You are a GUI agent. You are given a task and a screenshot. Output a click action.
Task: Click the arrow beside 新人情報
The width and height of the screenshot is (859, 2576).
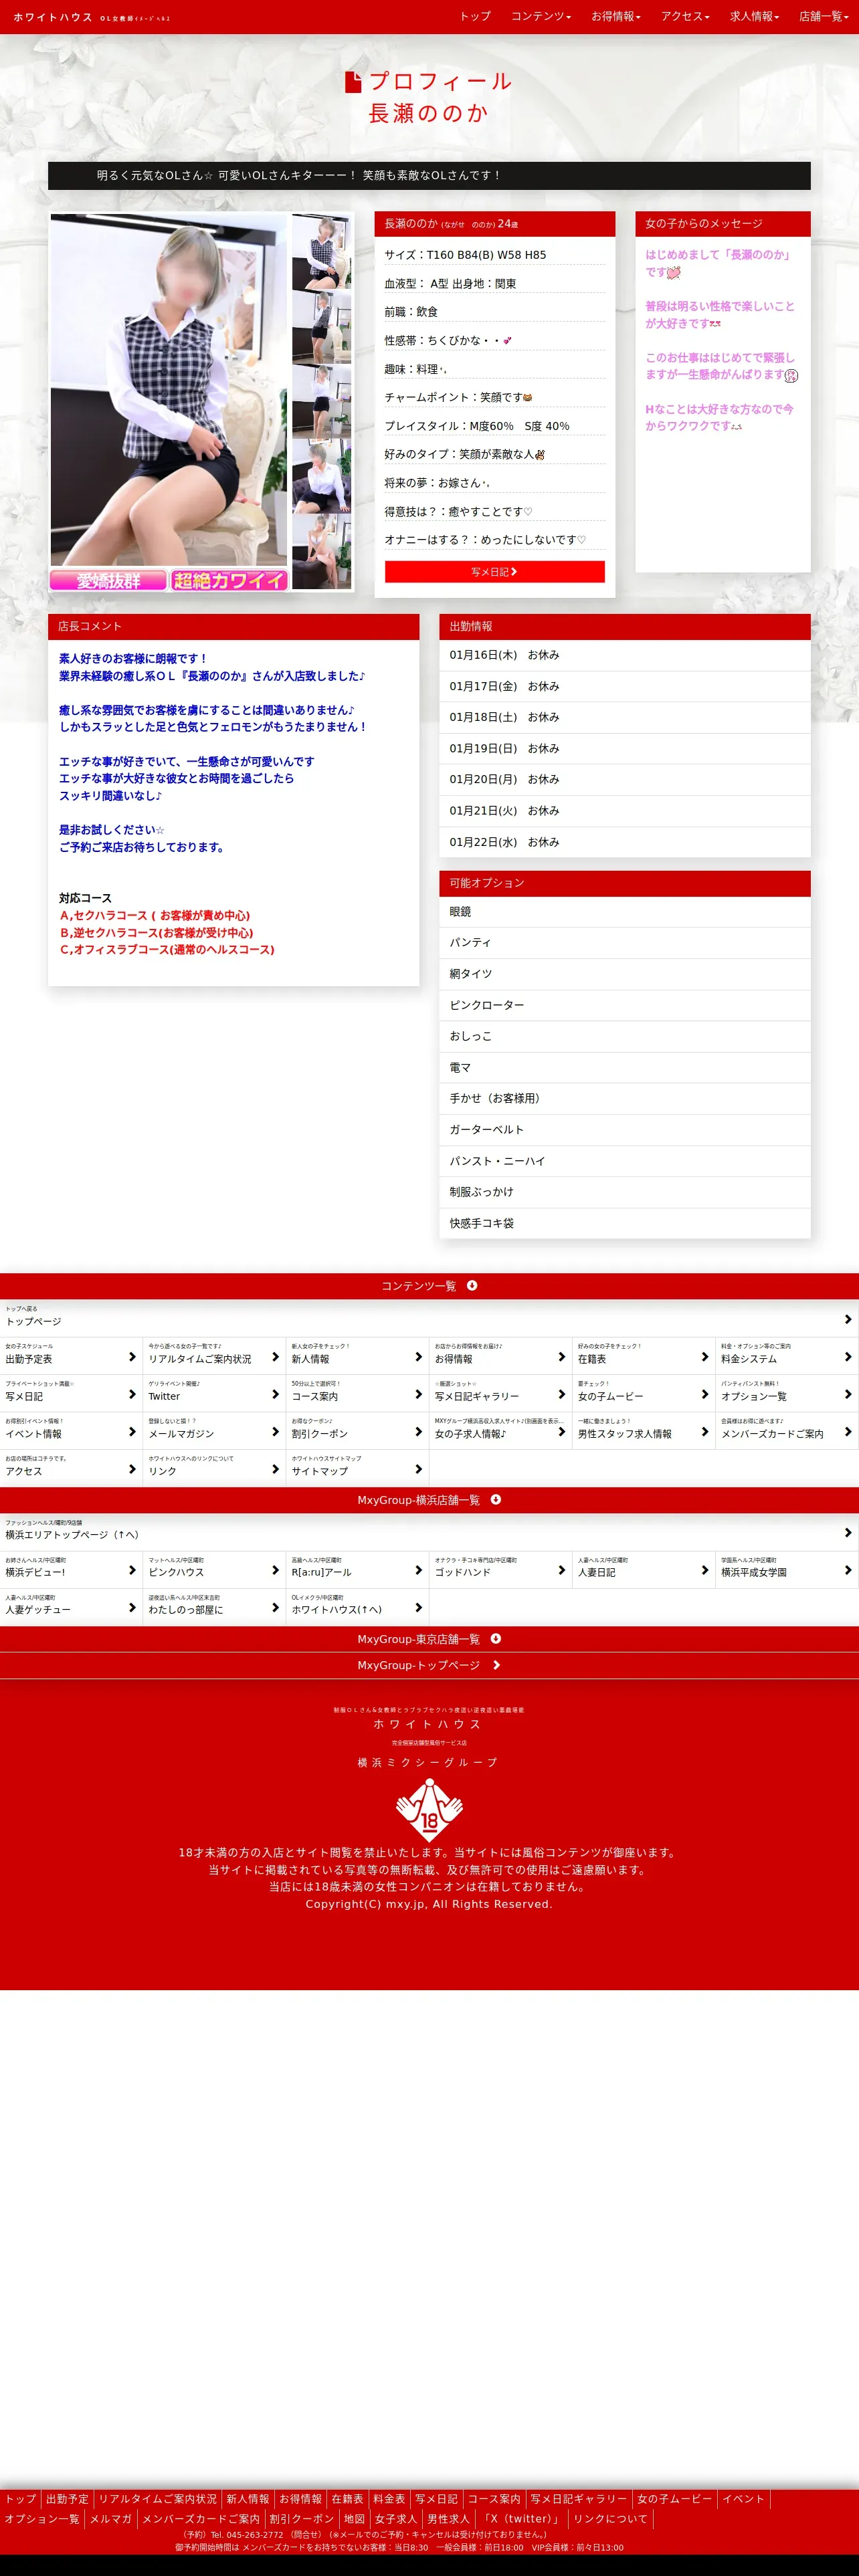coord(418,1357)
